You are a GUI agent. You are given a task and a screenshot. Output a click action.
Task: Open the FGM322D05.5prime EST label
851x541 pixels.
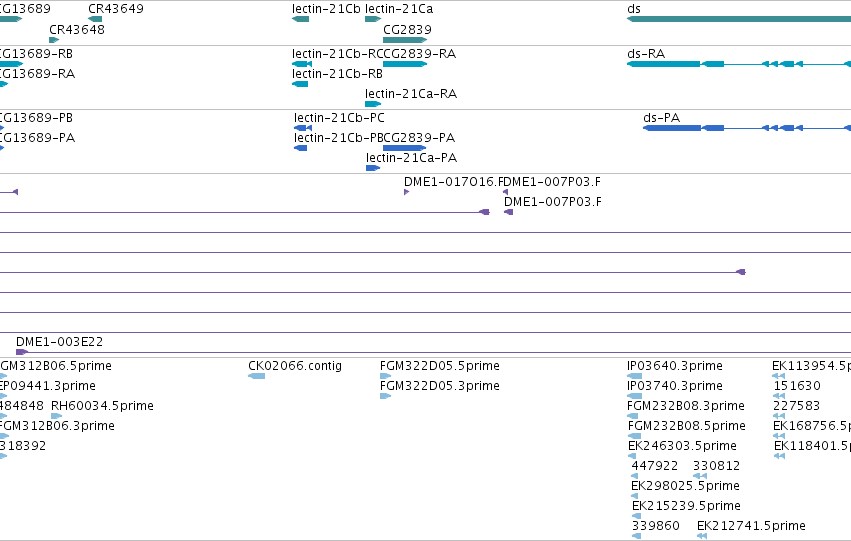click(x=440, y=366)
